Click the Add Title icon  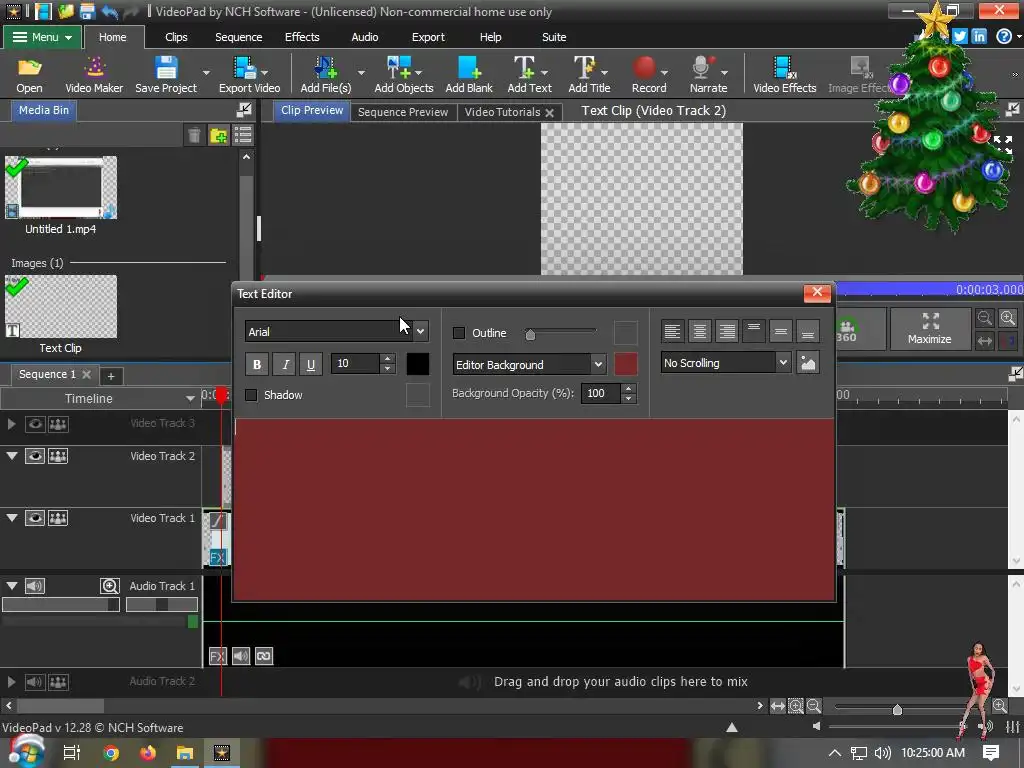pyautogui.click(x=589, y=74)
